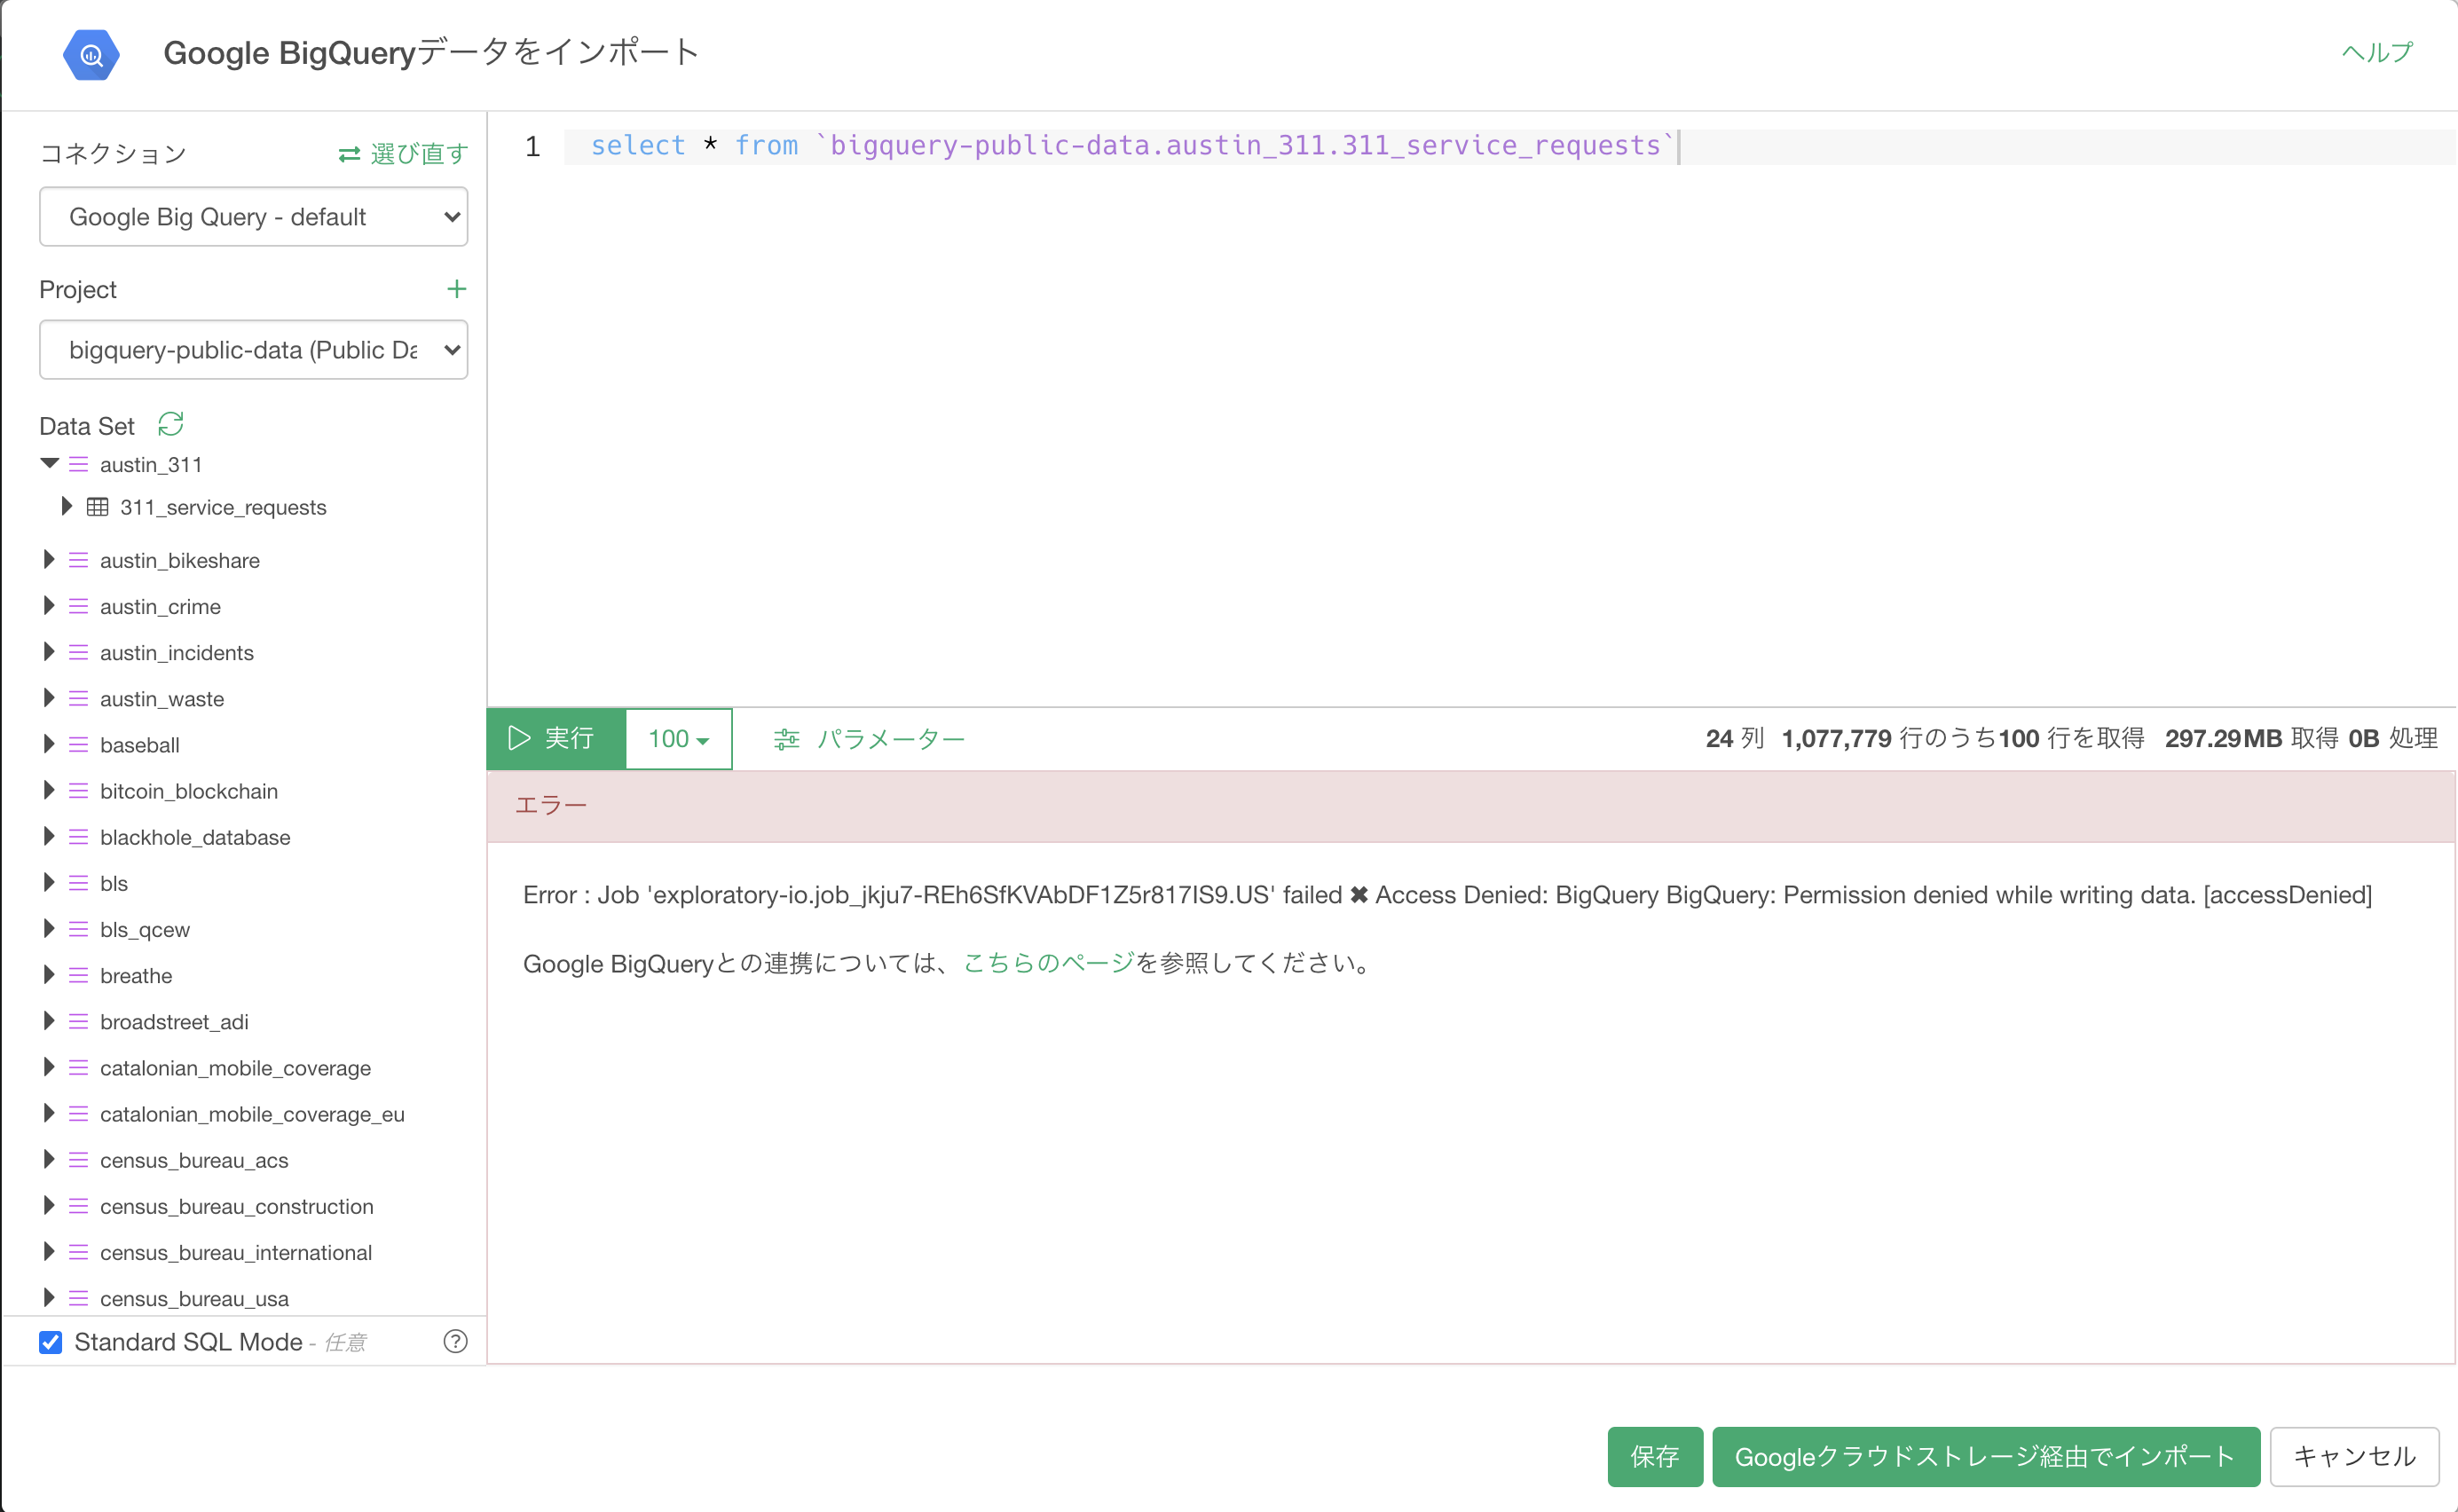The image size is (2458, 1512).
Task: Click the エラー error header bar
Action: point(1470,806)
